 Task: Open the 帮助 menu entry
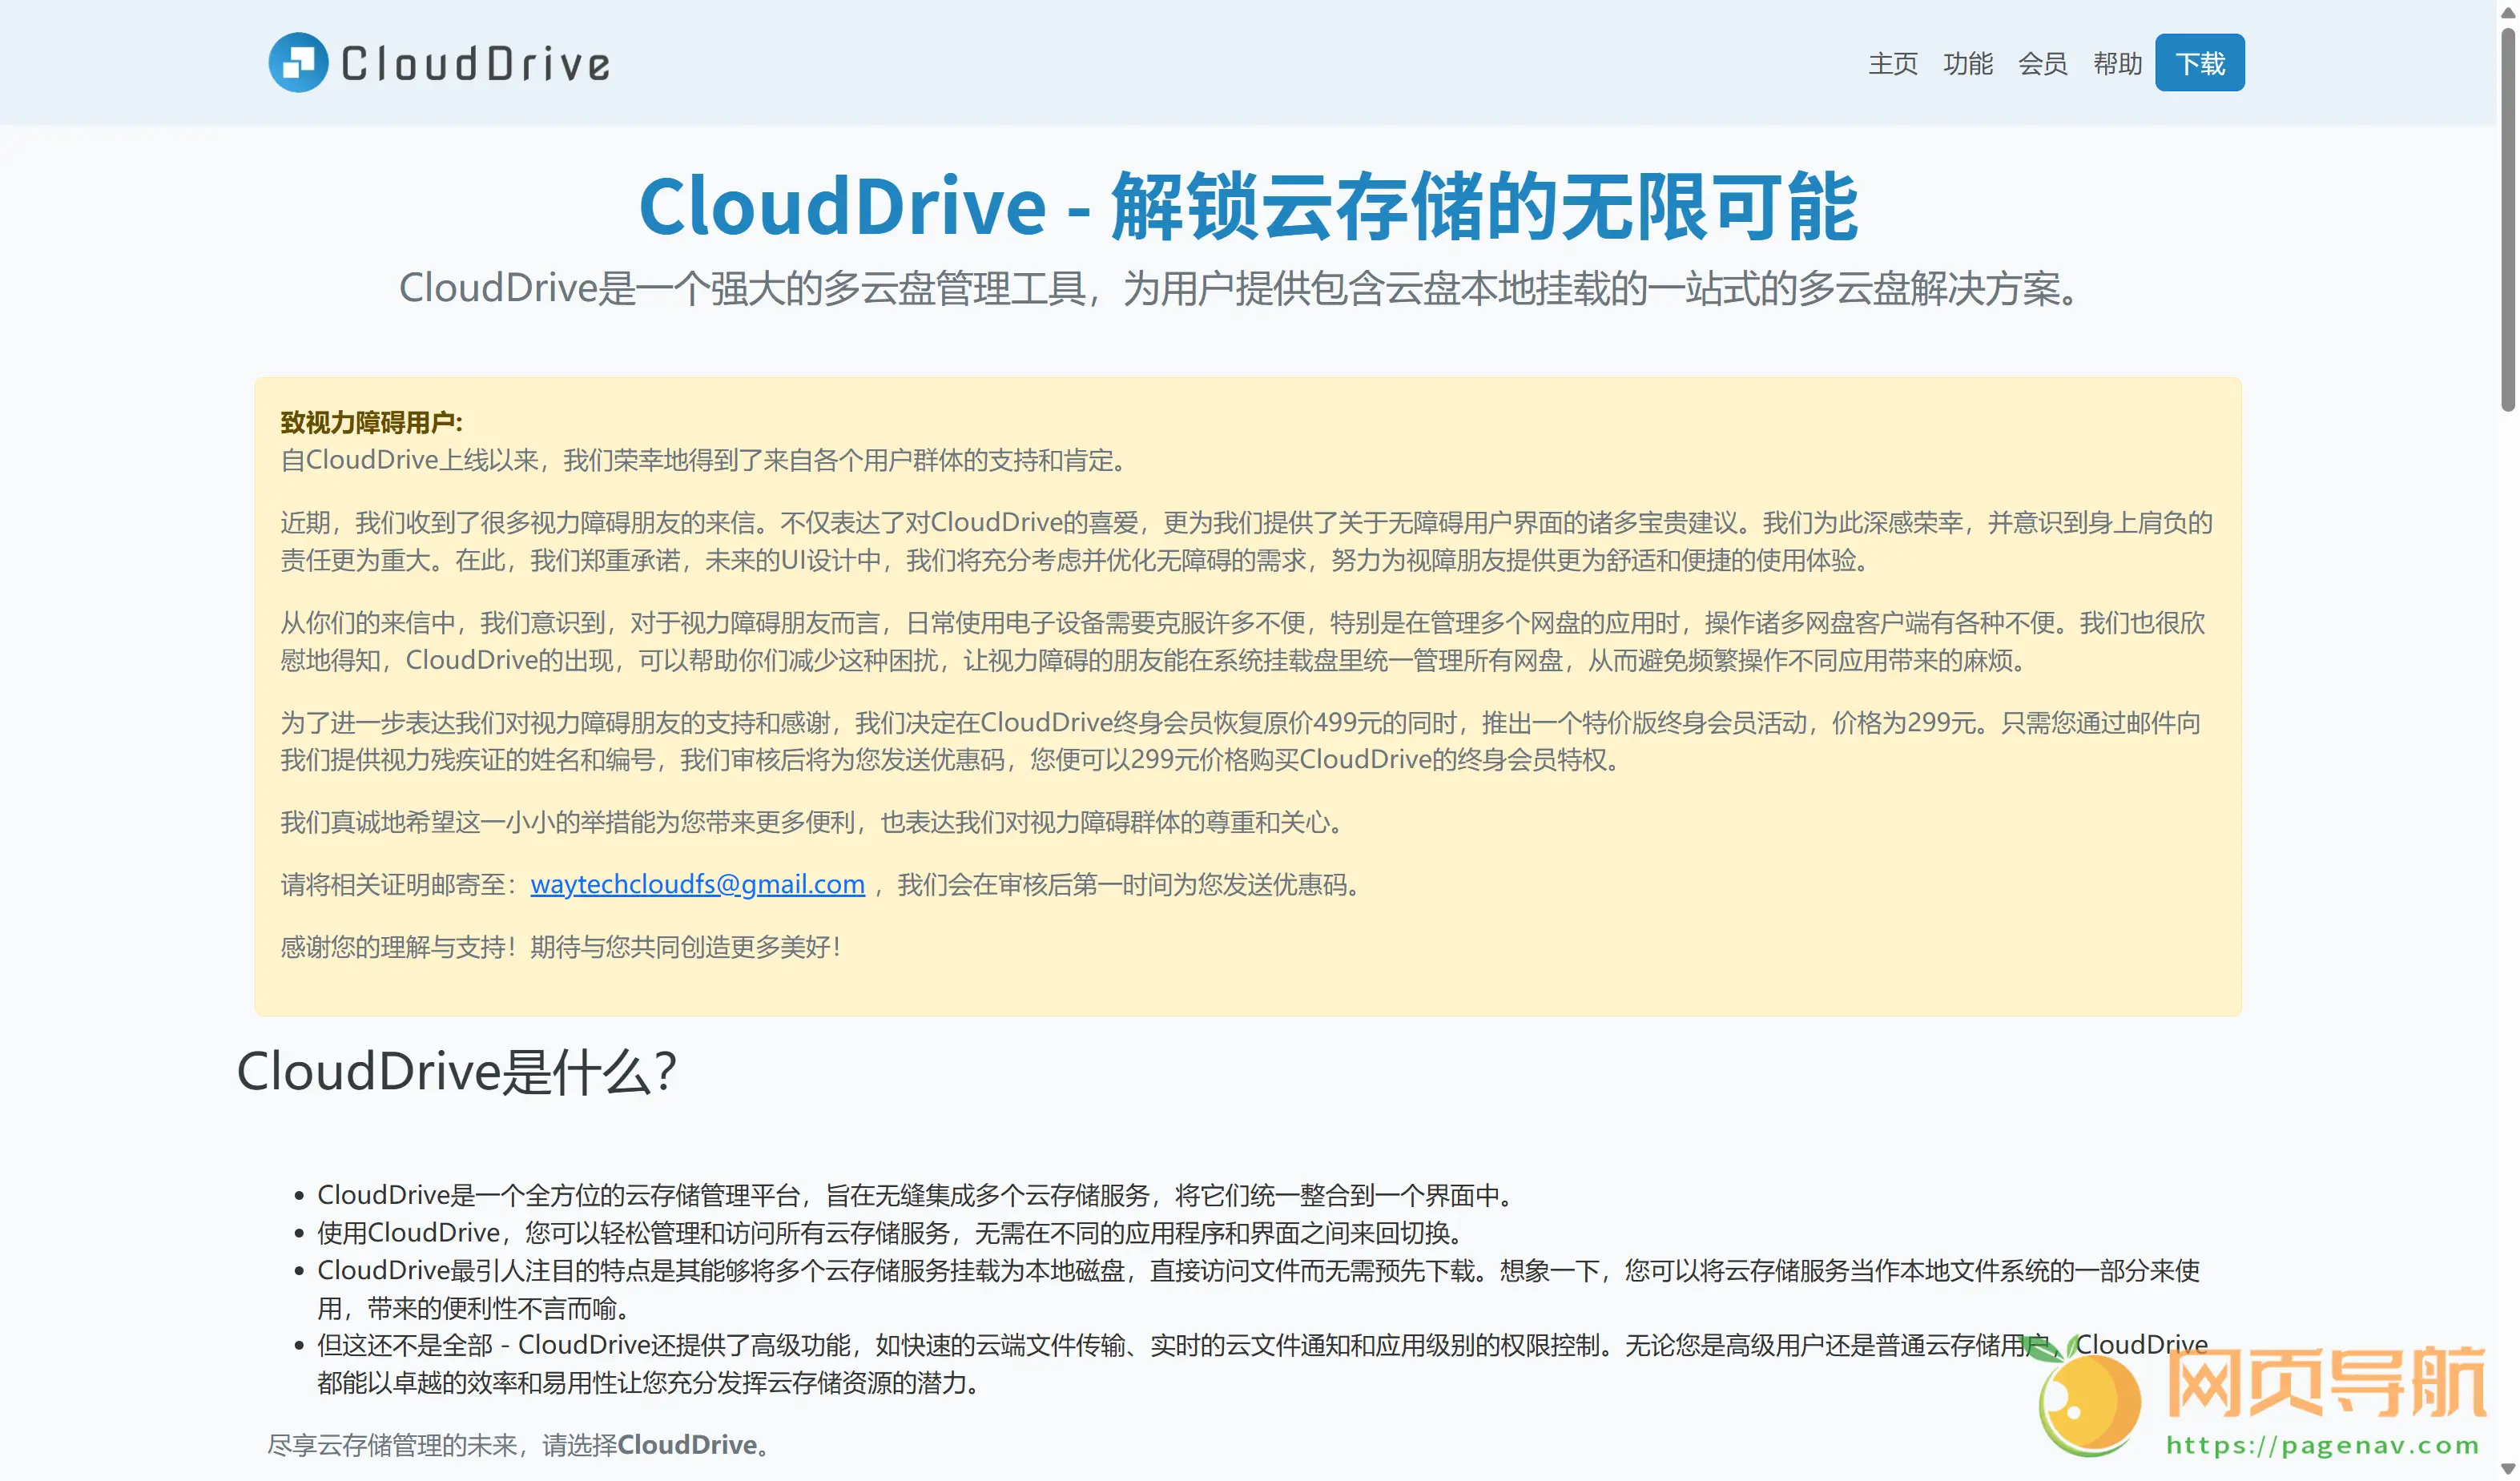coord(2117,64)
